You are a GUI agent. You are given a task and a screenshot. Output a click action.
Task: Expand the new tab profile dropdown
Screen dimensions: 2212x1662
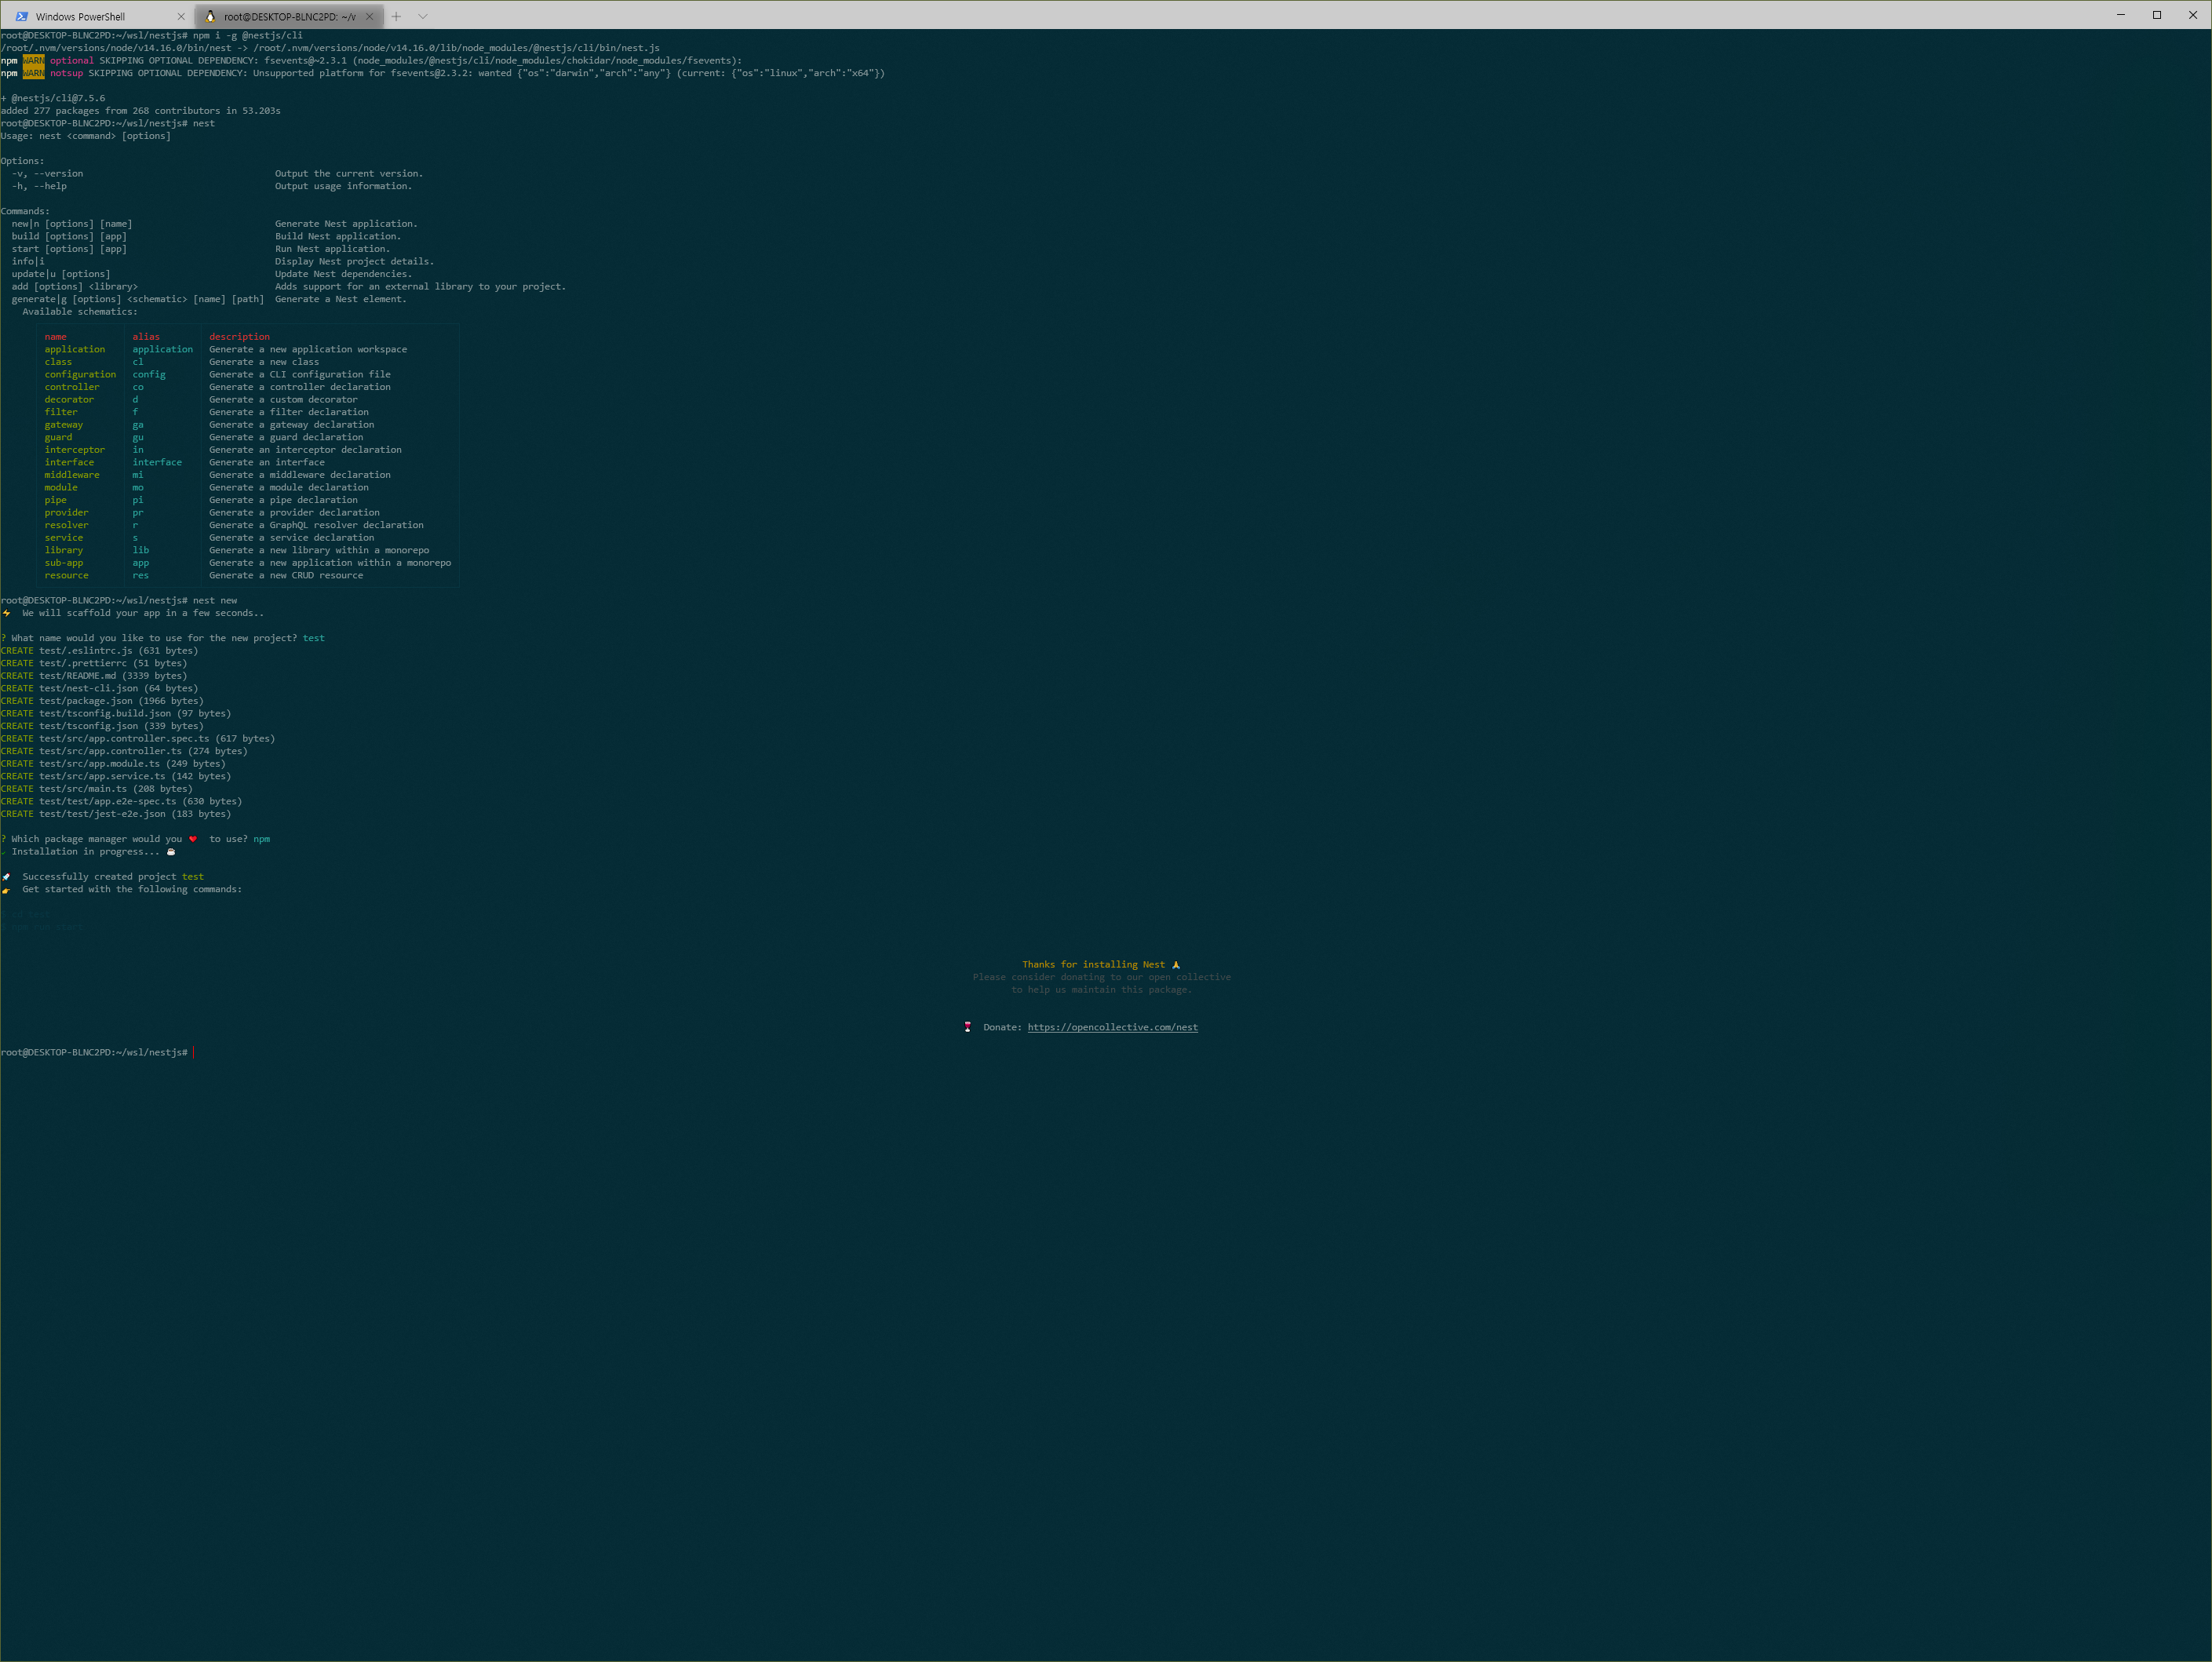click(x=423, y=16)
